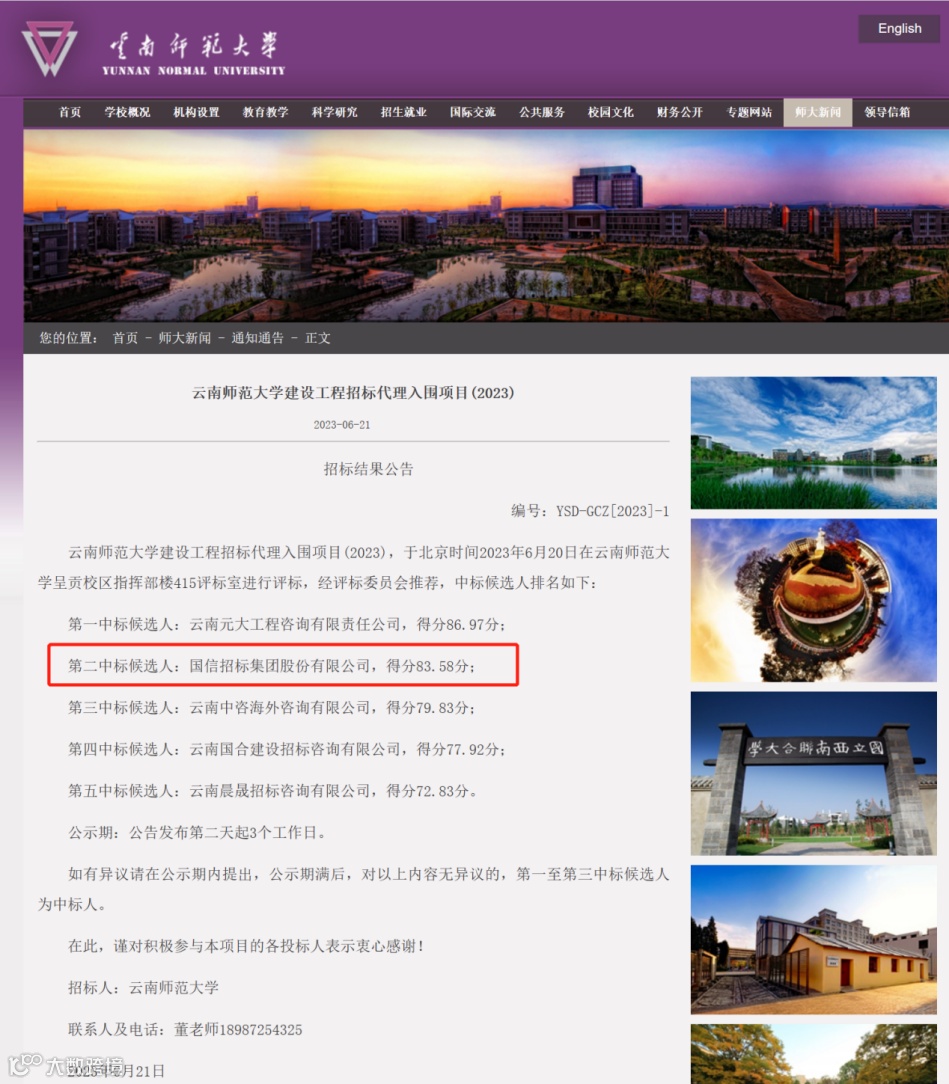Screen dimensions: 949x1084
Task: Switch the site language to English
Action: coord(899,28)
